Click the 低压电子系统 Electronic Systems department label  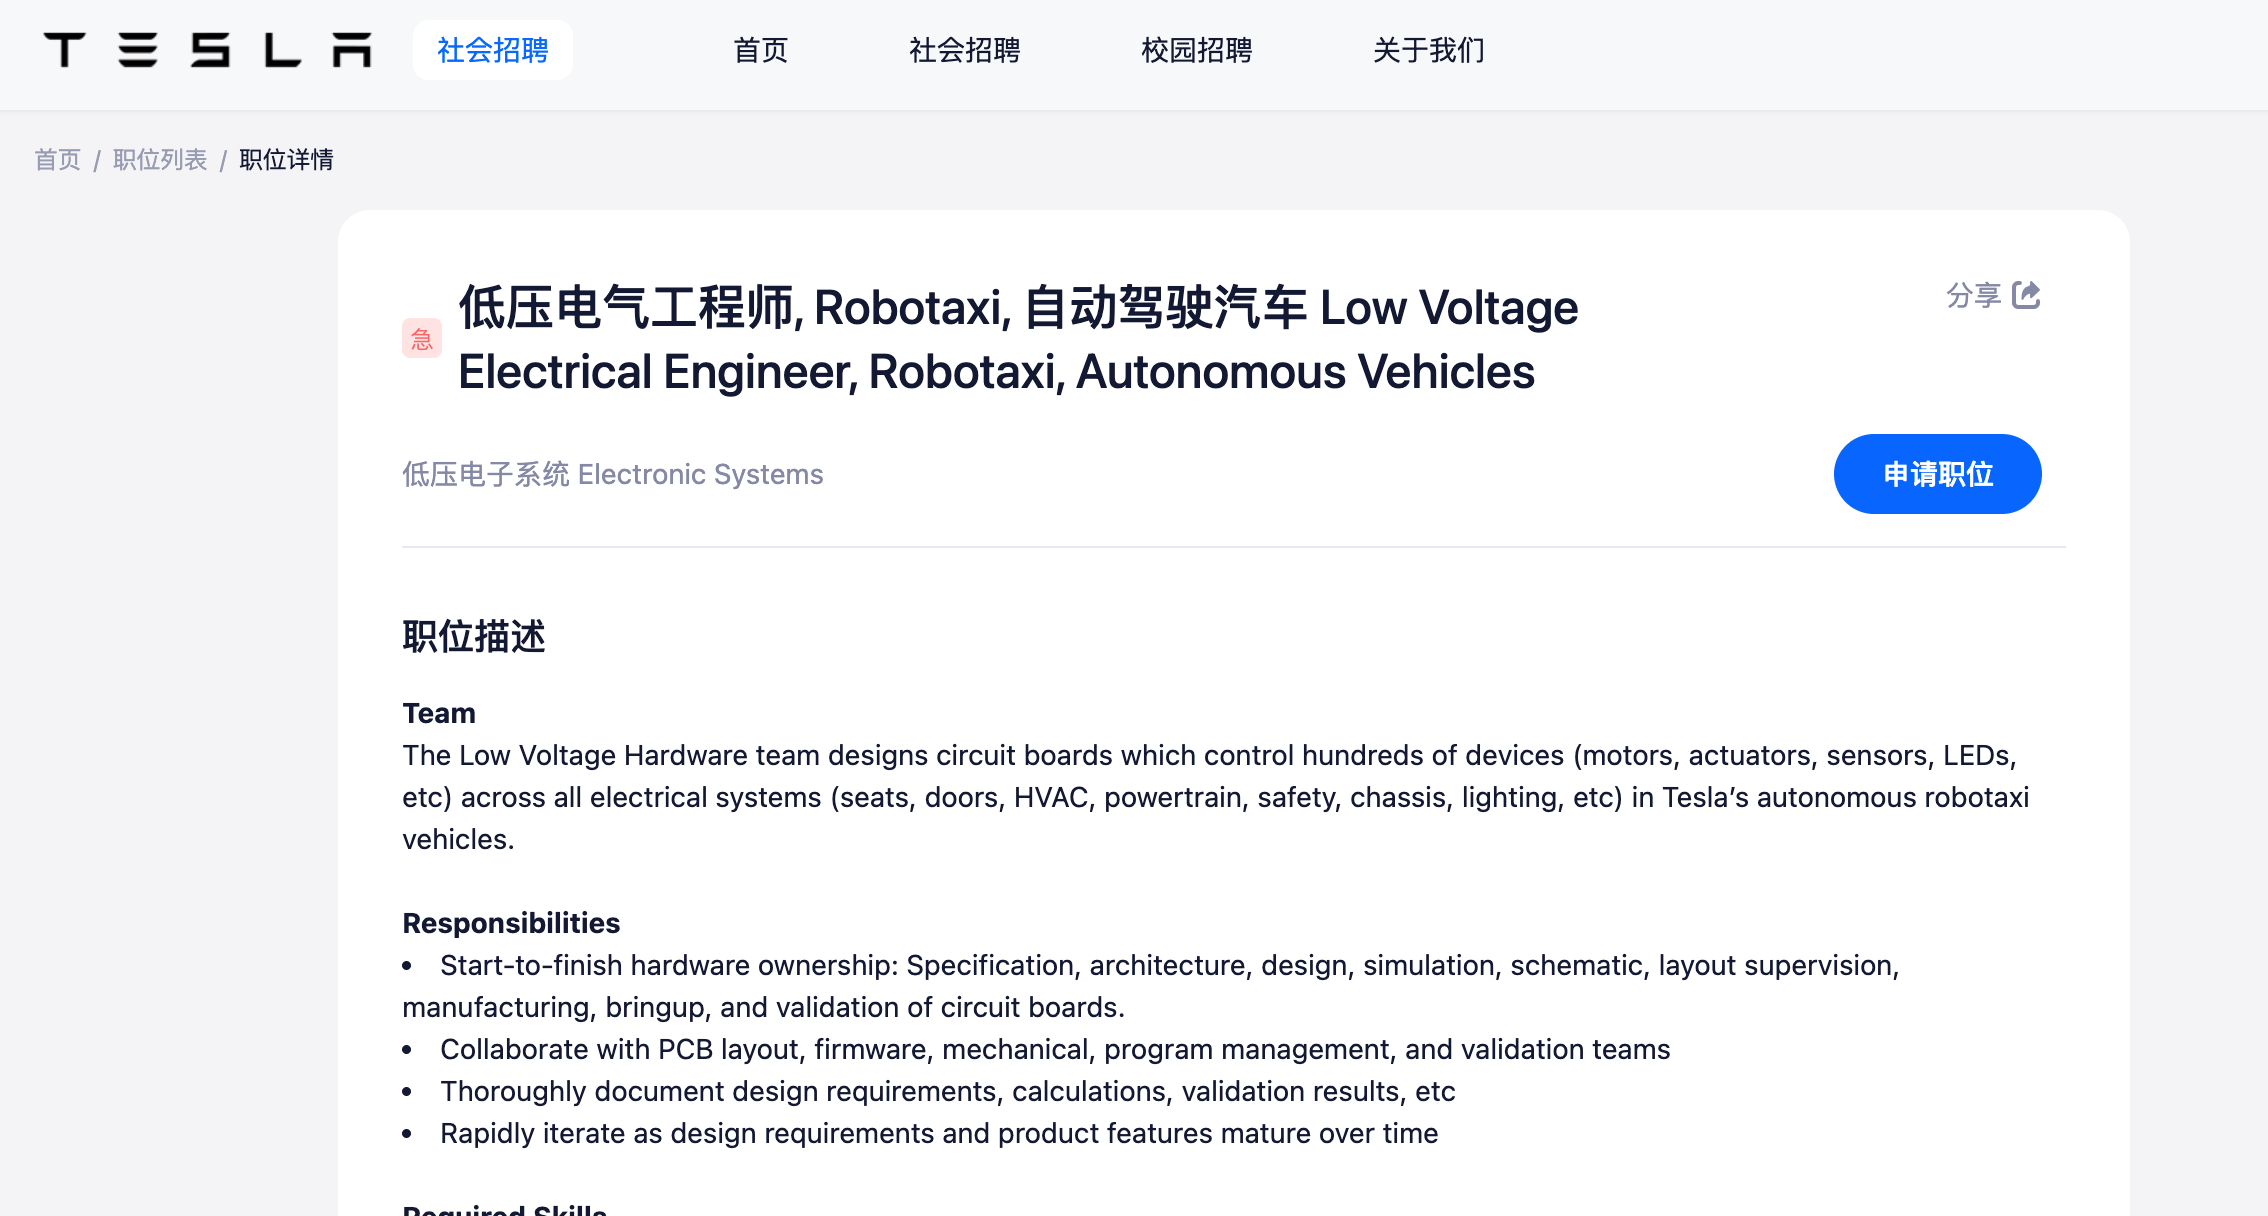612,474
